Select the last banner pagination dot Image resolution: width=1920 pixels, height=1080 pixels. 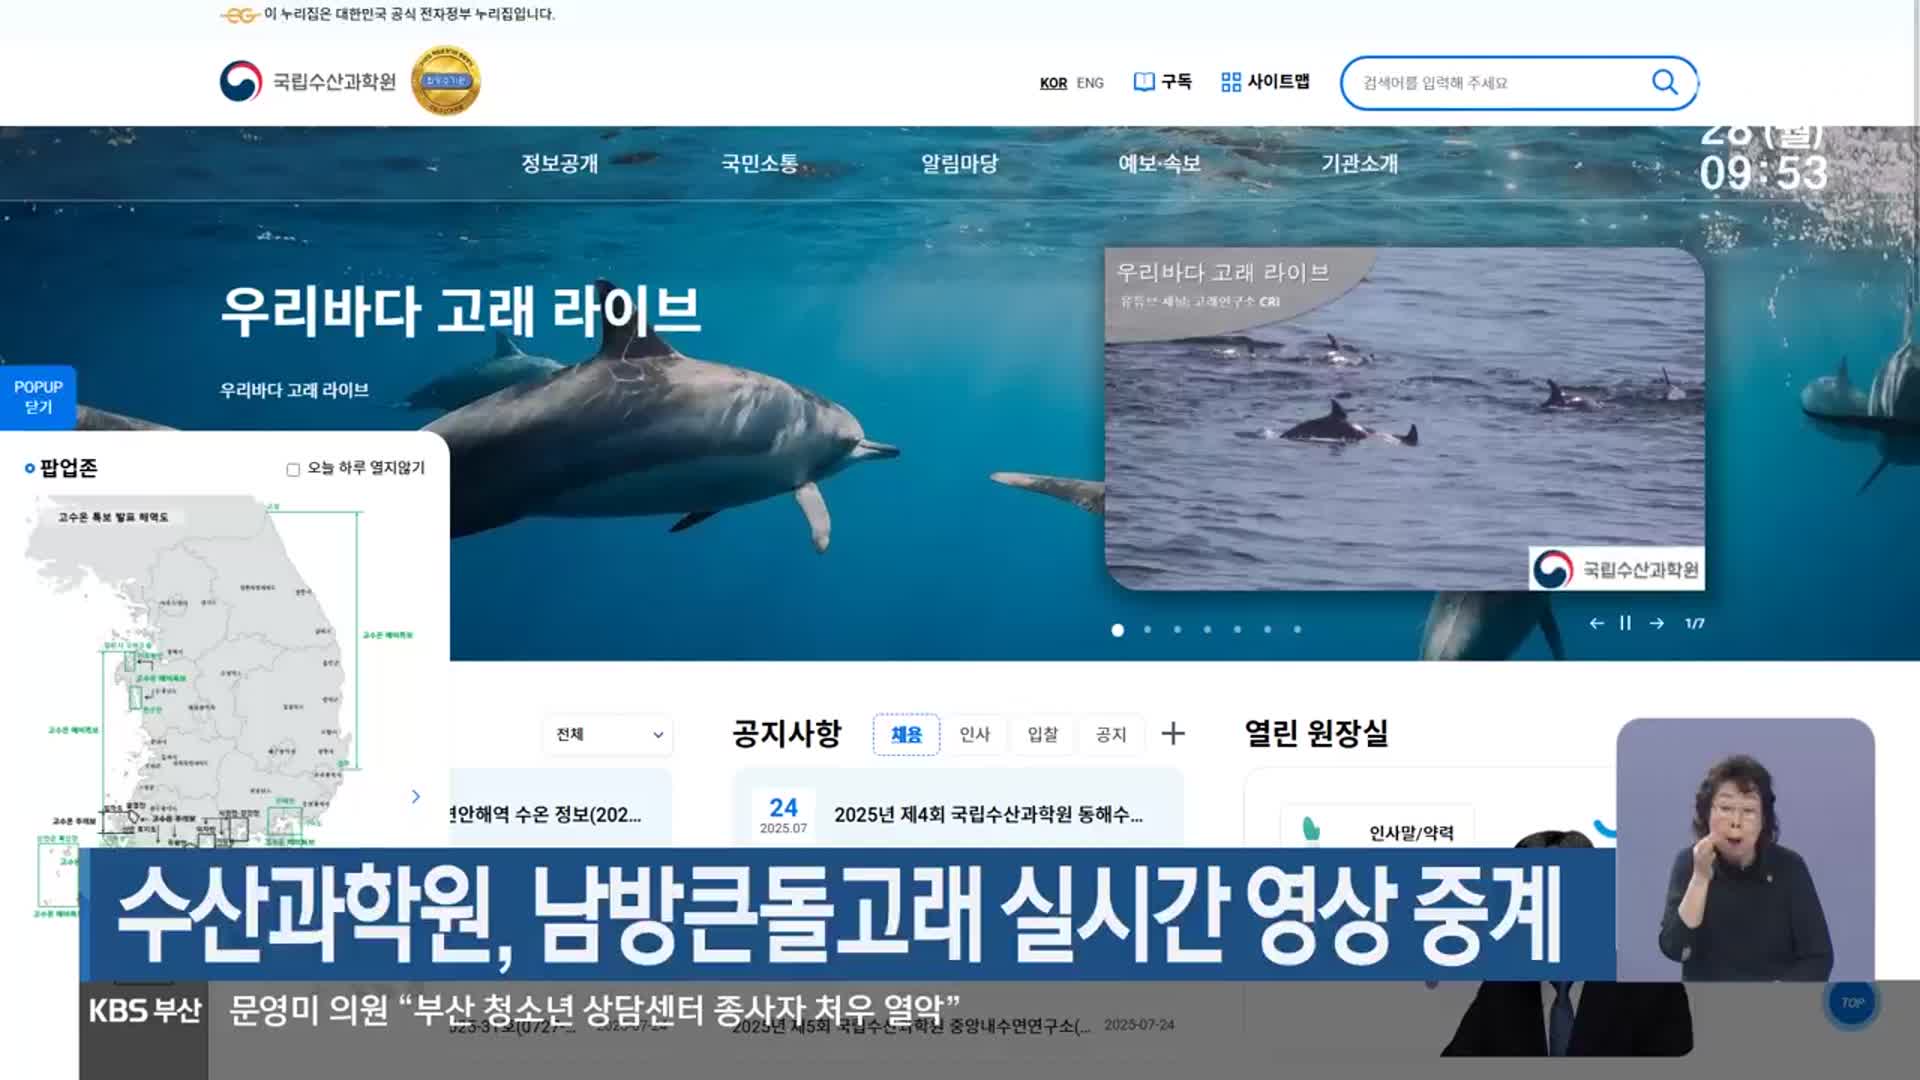coord(1297,630)
